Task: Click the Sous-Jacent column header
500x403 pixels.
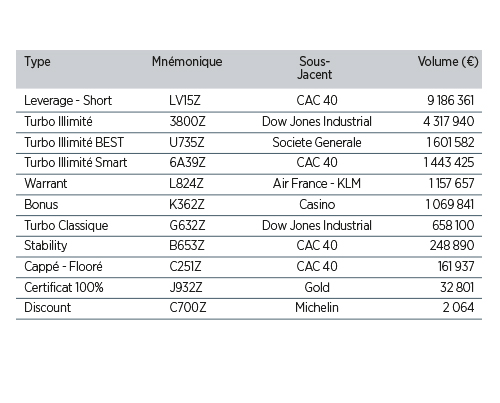Action: 315,68
